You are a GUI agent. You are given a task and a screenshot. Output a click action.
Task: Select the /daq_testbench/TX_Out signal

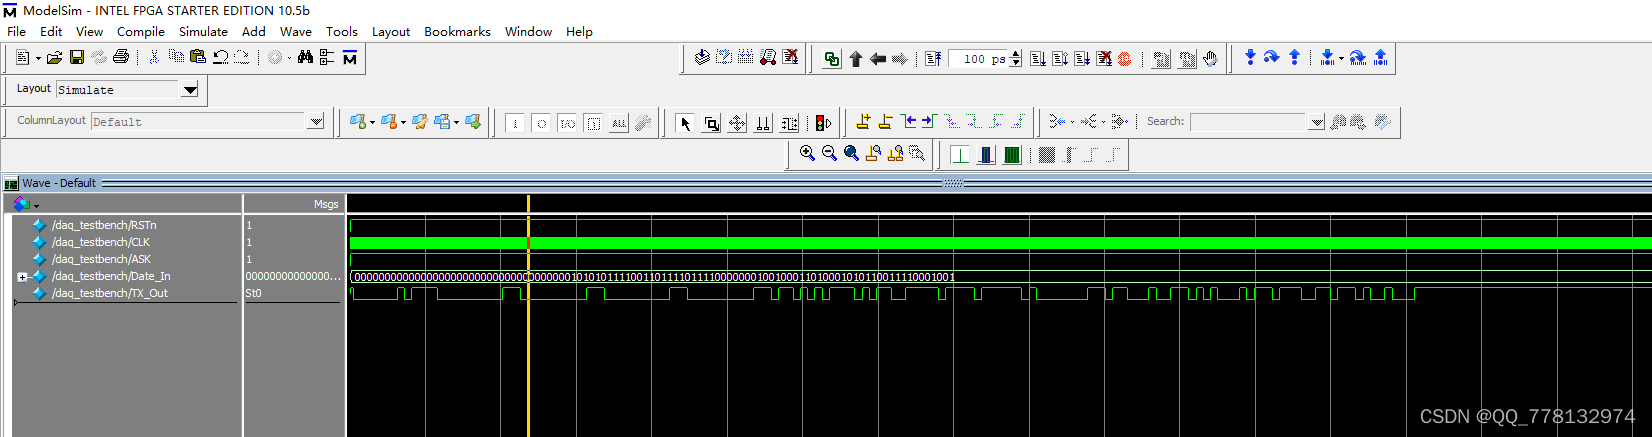(x=110, y=293)
